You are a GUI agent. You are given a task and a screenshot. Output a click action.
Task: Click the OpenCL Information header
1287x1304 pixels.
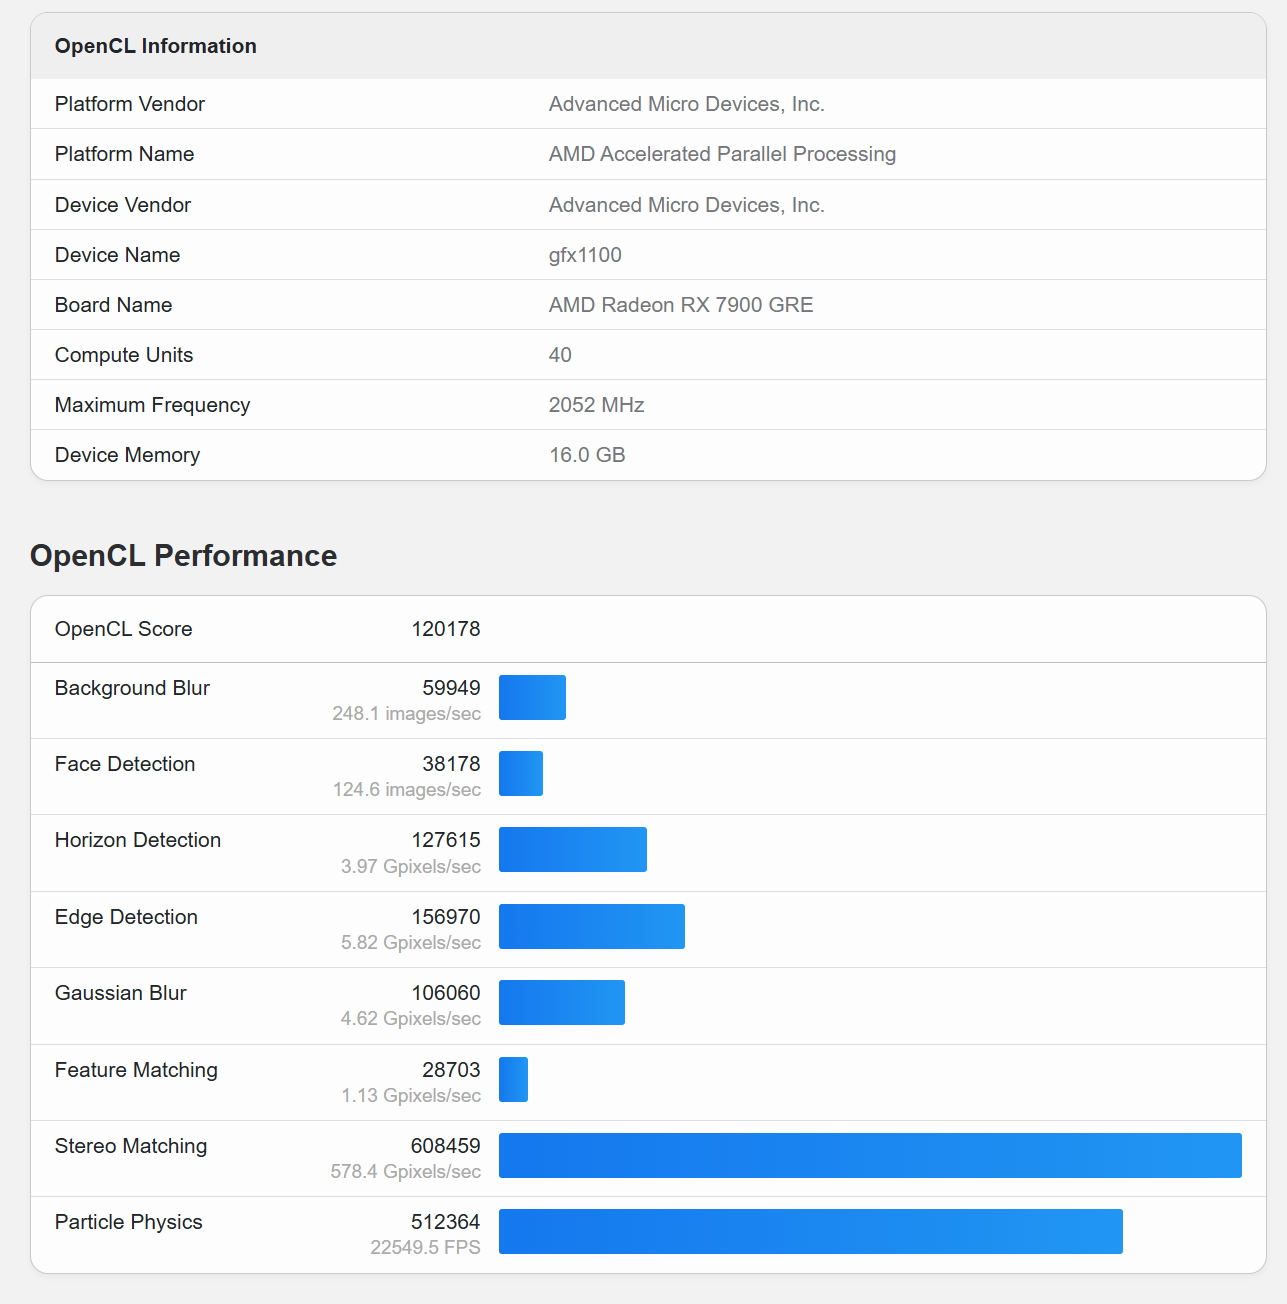156,46
